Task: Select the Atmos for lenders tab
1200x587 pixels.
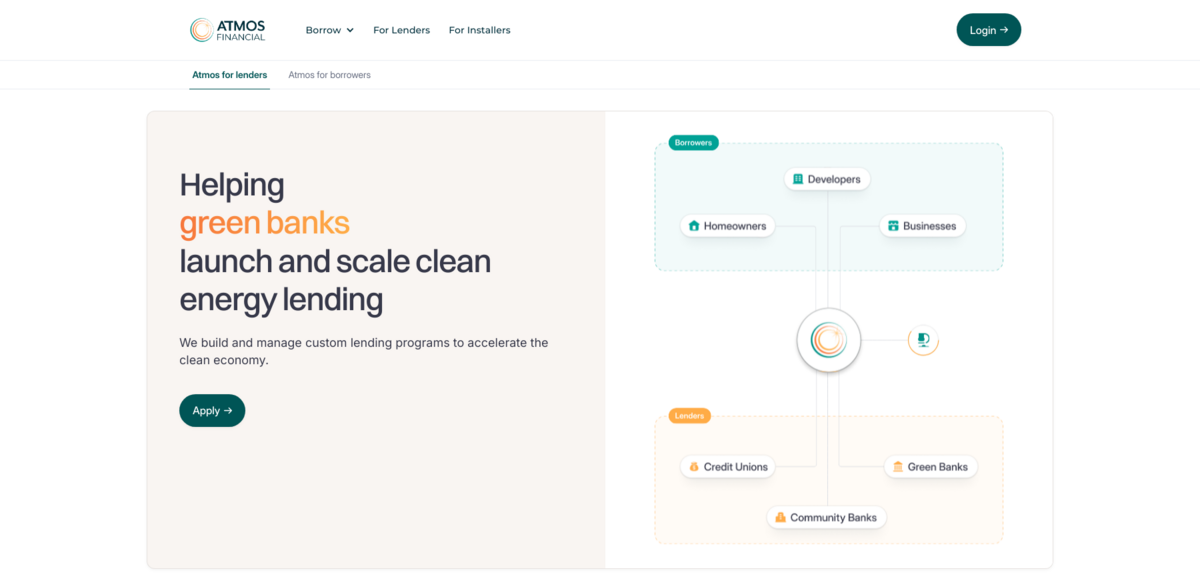Action: (x=229, y=74)
